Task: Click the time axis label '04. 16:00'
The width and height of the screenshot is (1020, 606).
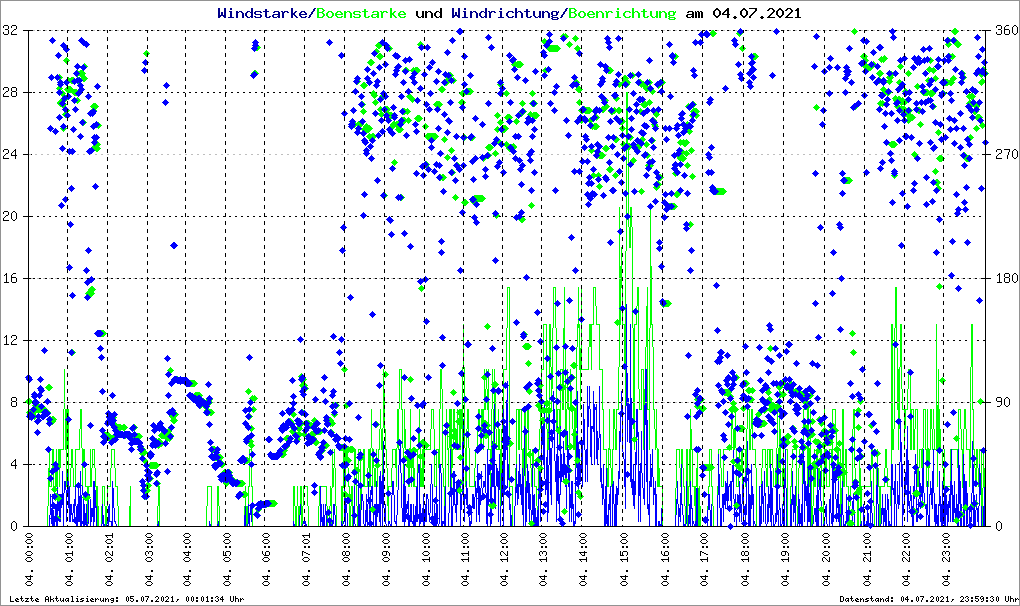Action: click(x=664, y=559)
